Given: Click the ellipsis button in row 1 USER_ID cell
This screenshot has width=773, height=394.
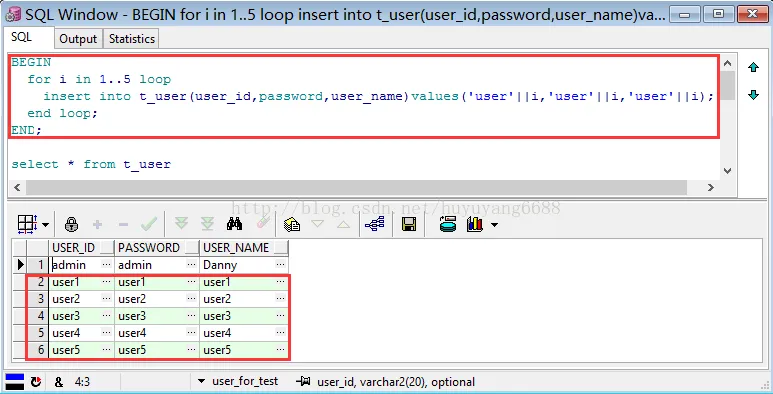Looking at the screenshot, I should 106,265.
